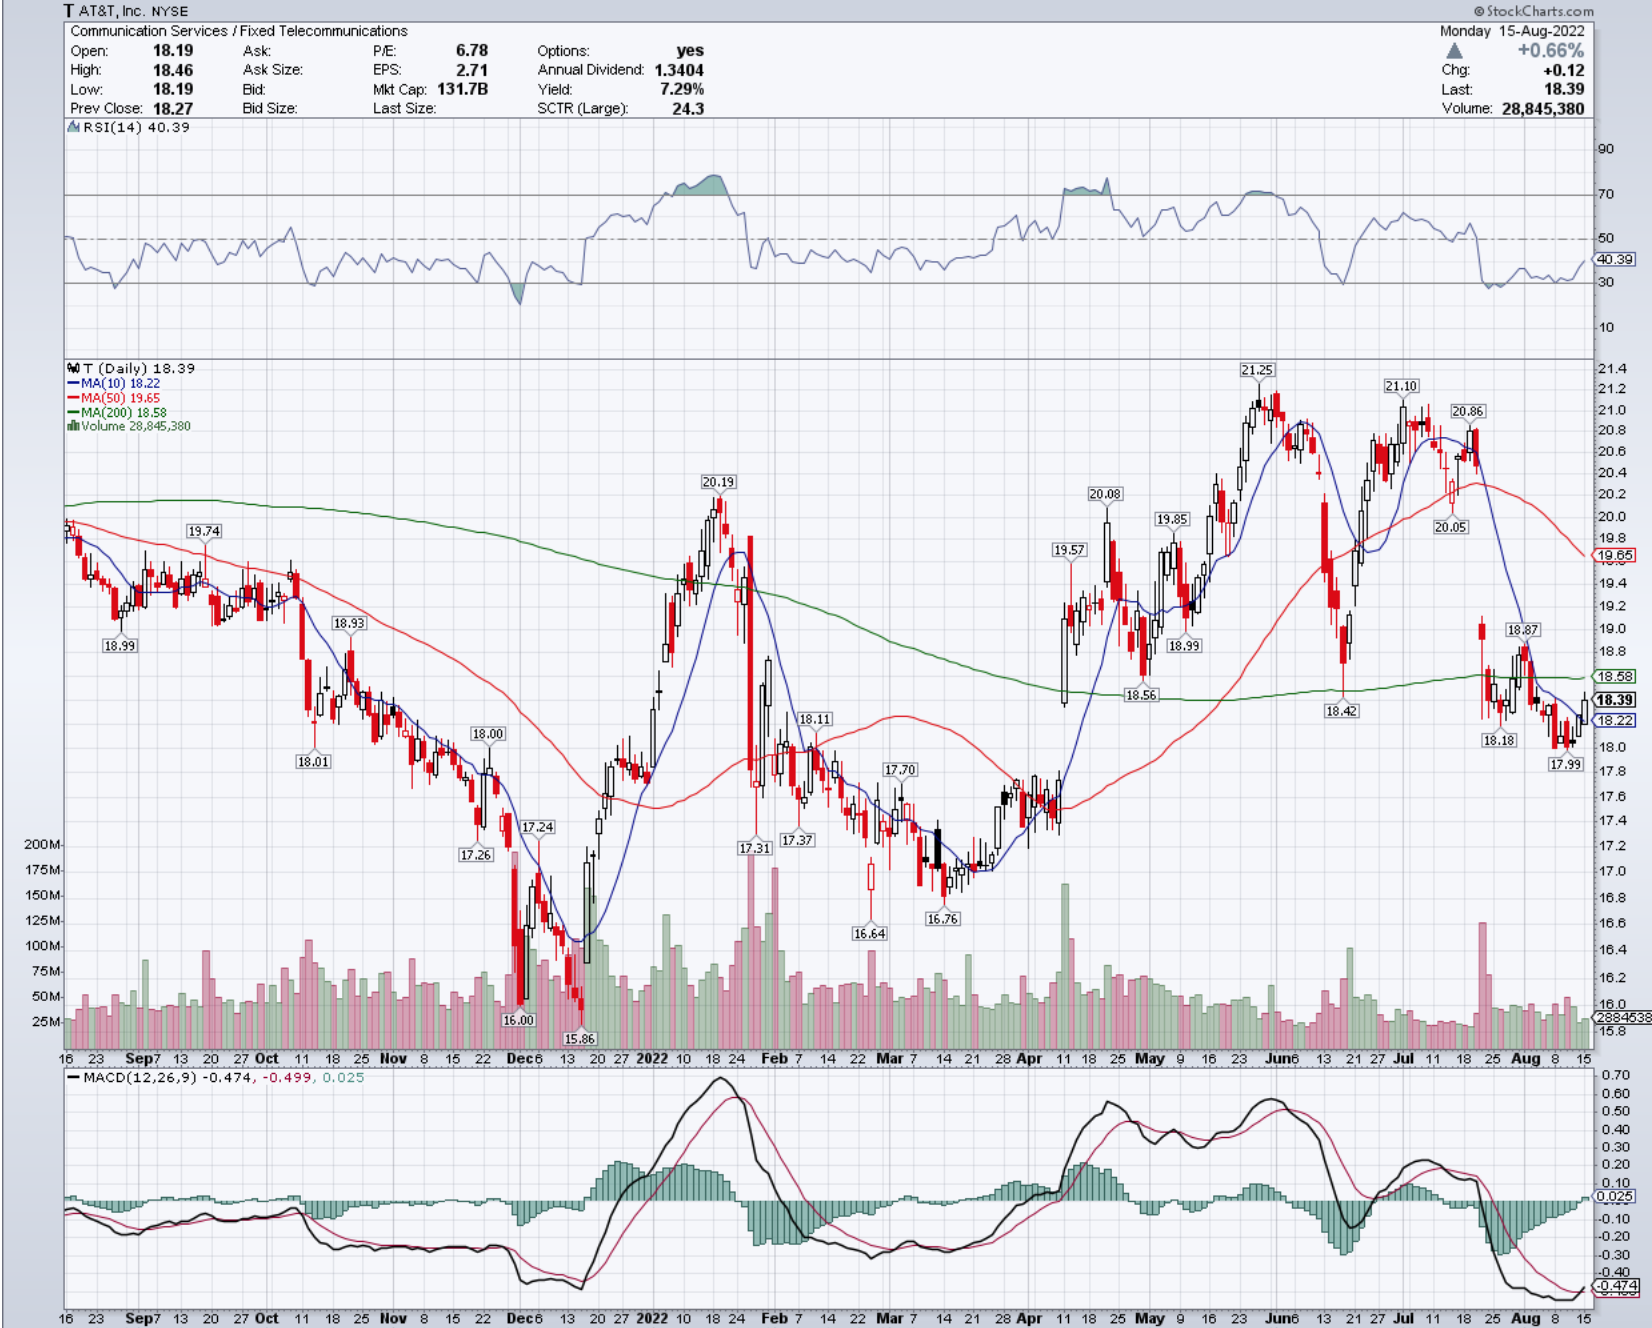Click the 20.19 January peak label
The height and width of the screenshot is (1328, 1652).
click(x=718, y=482)
